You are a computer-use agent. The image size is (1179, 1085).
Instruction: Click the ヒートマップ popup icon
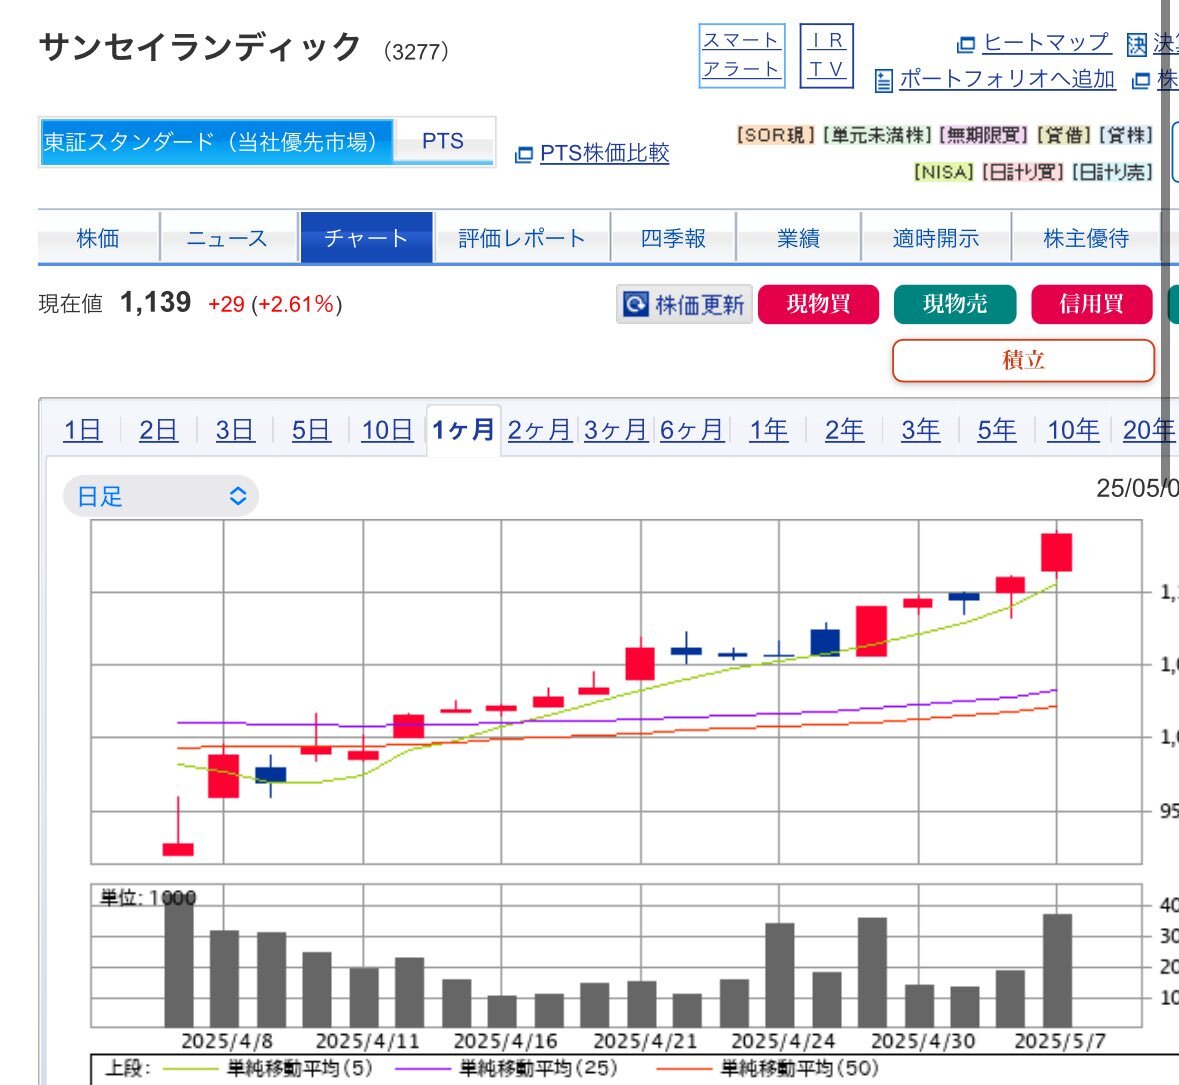point(965,45)
